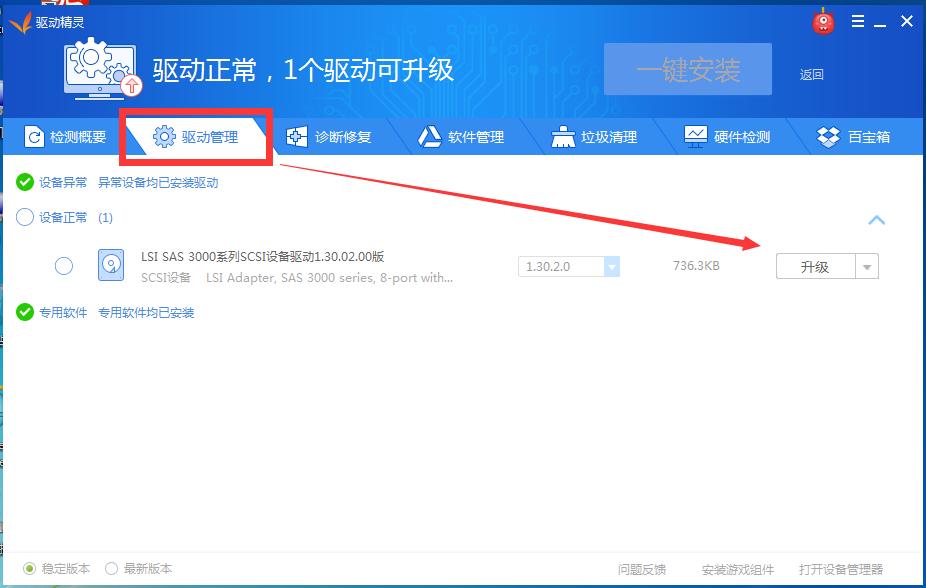Click the 驱动精灵 logo in title bar

[x=46, y=21]
